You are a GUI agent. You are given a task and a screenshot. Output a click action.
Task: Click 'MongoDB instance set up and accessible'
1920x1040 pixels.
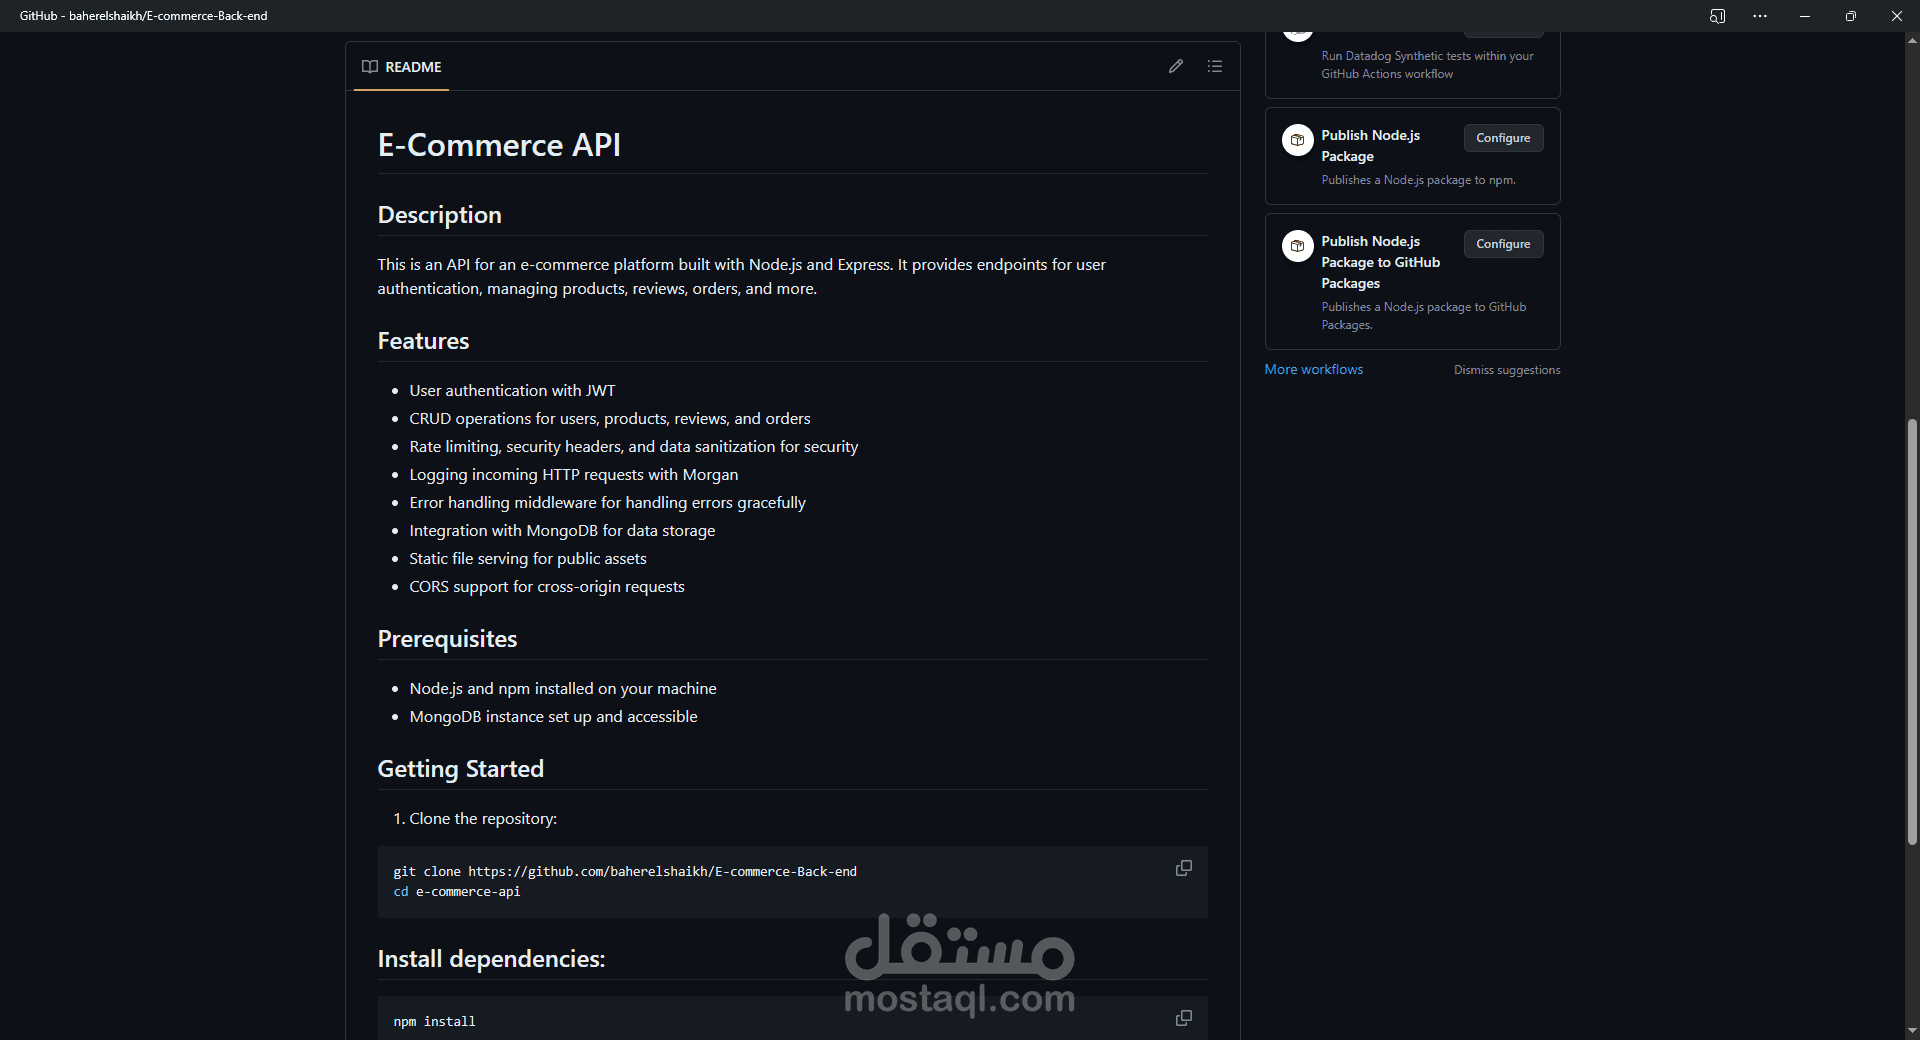[x=553, y=717]
